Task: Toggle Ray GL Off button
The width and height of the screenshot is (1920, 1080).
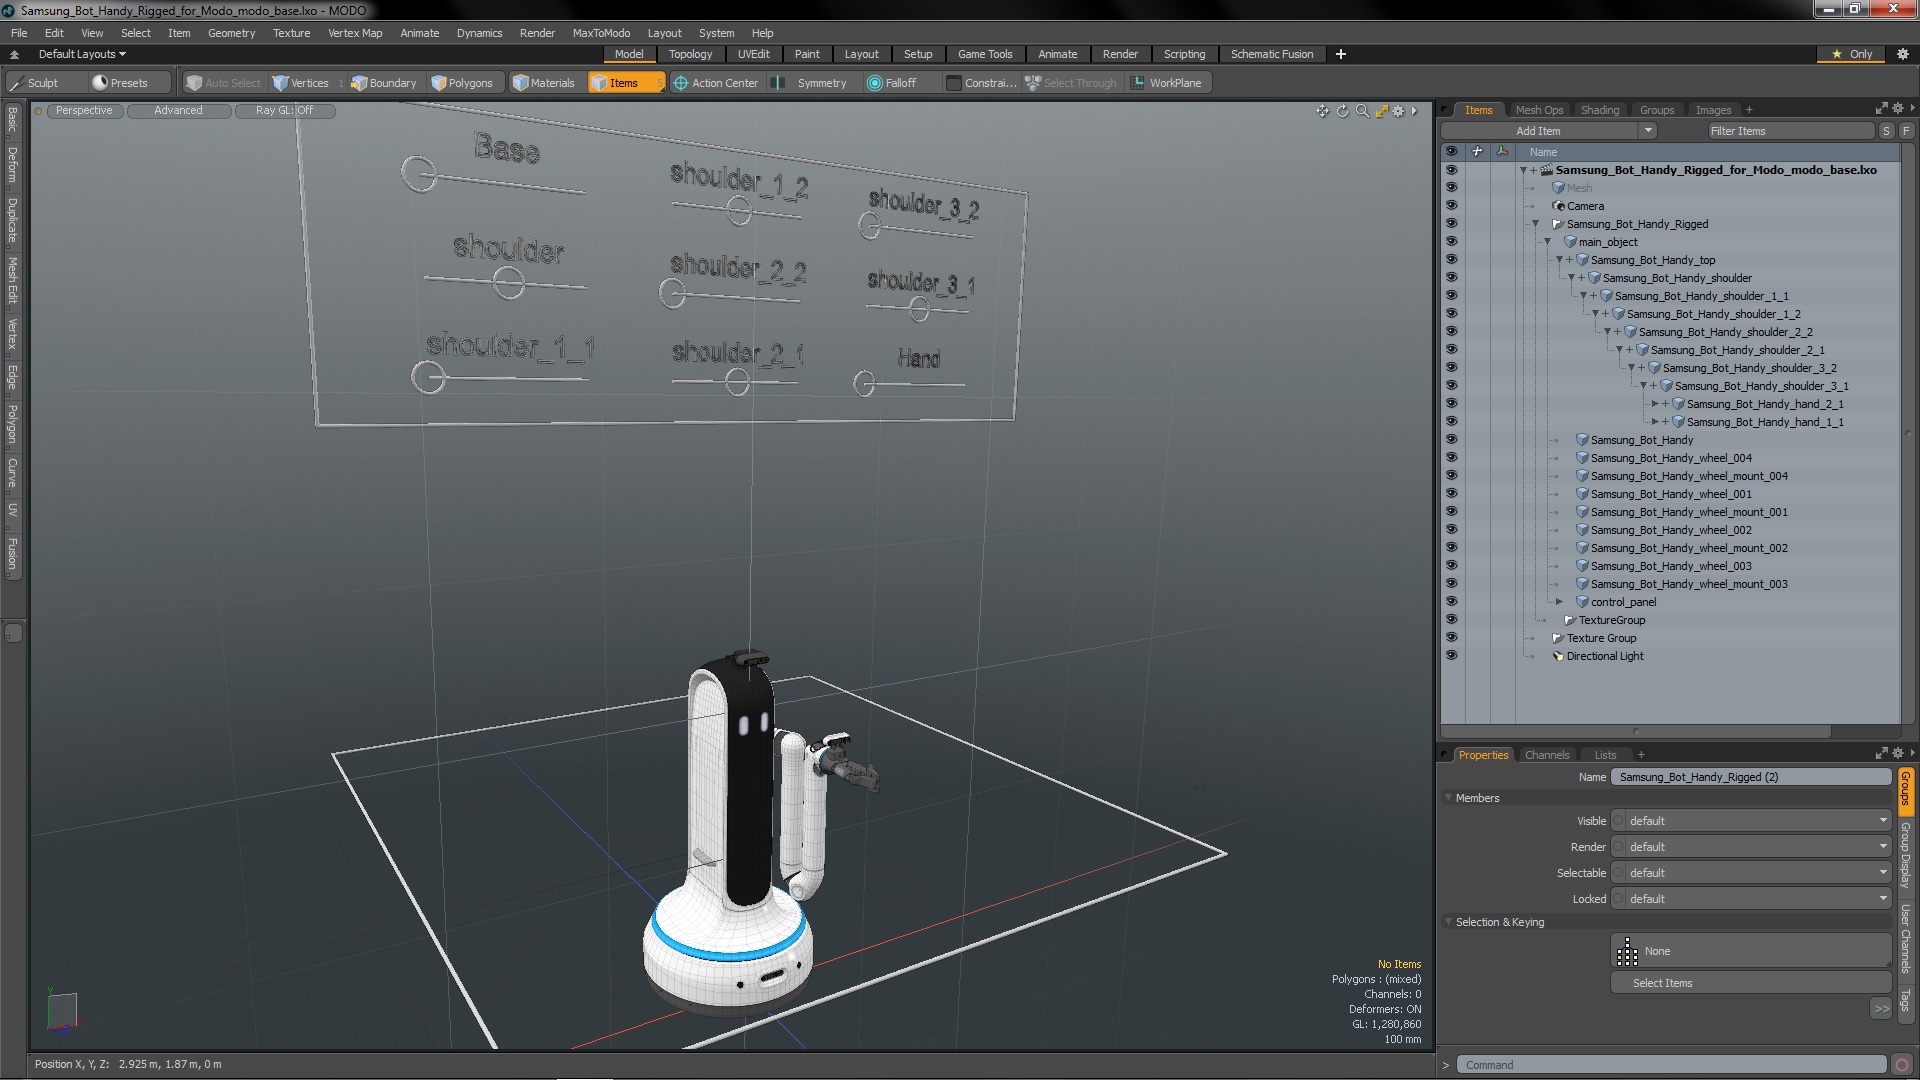Action: [x=284, y=111]
